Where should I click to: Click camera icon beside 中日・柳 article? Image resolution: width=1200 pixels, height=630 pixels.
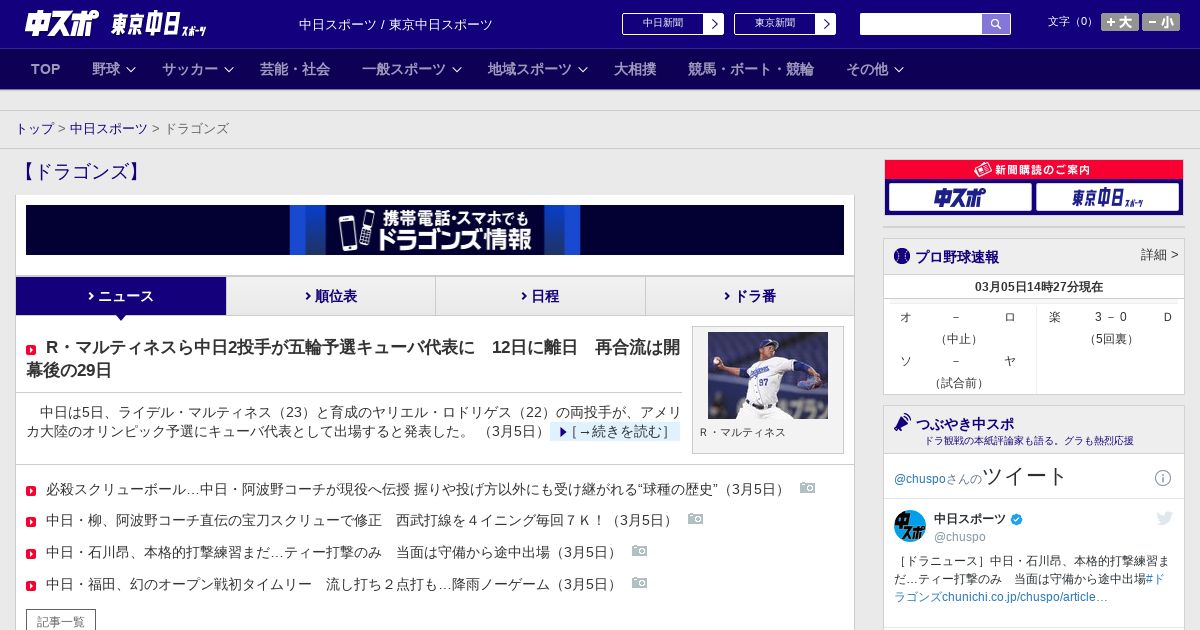coord(696,519)
